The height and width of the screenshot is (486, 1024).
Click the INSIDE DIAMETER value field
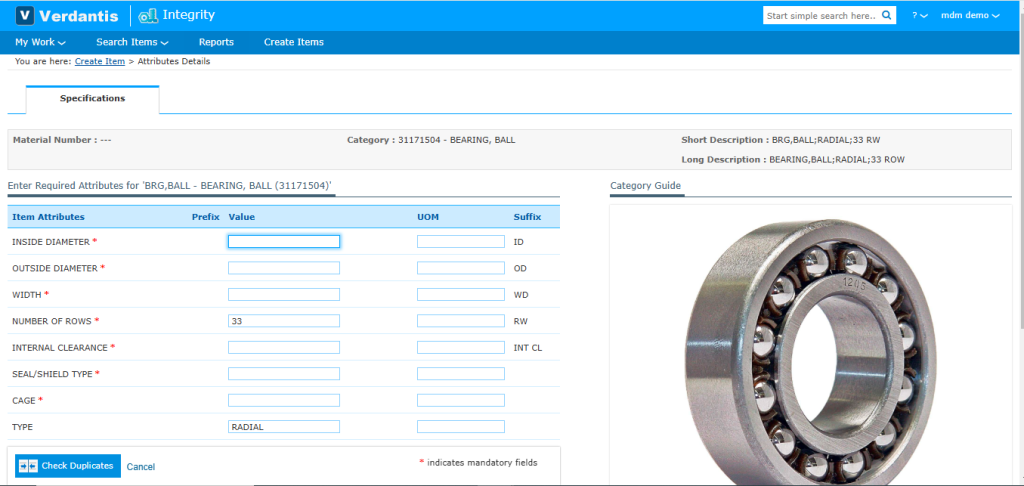coord(284,242)
